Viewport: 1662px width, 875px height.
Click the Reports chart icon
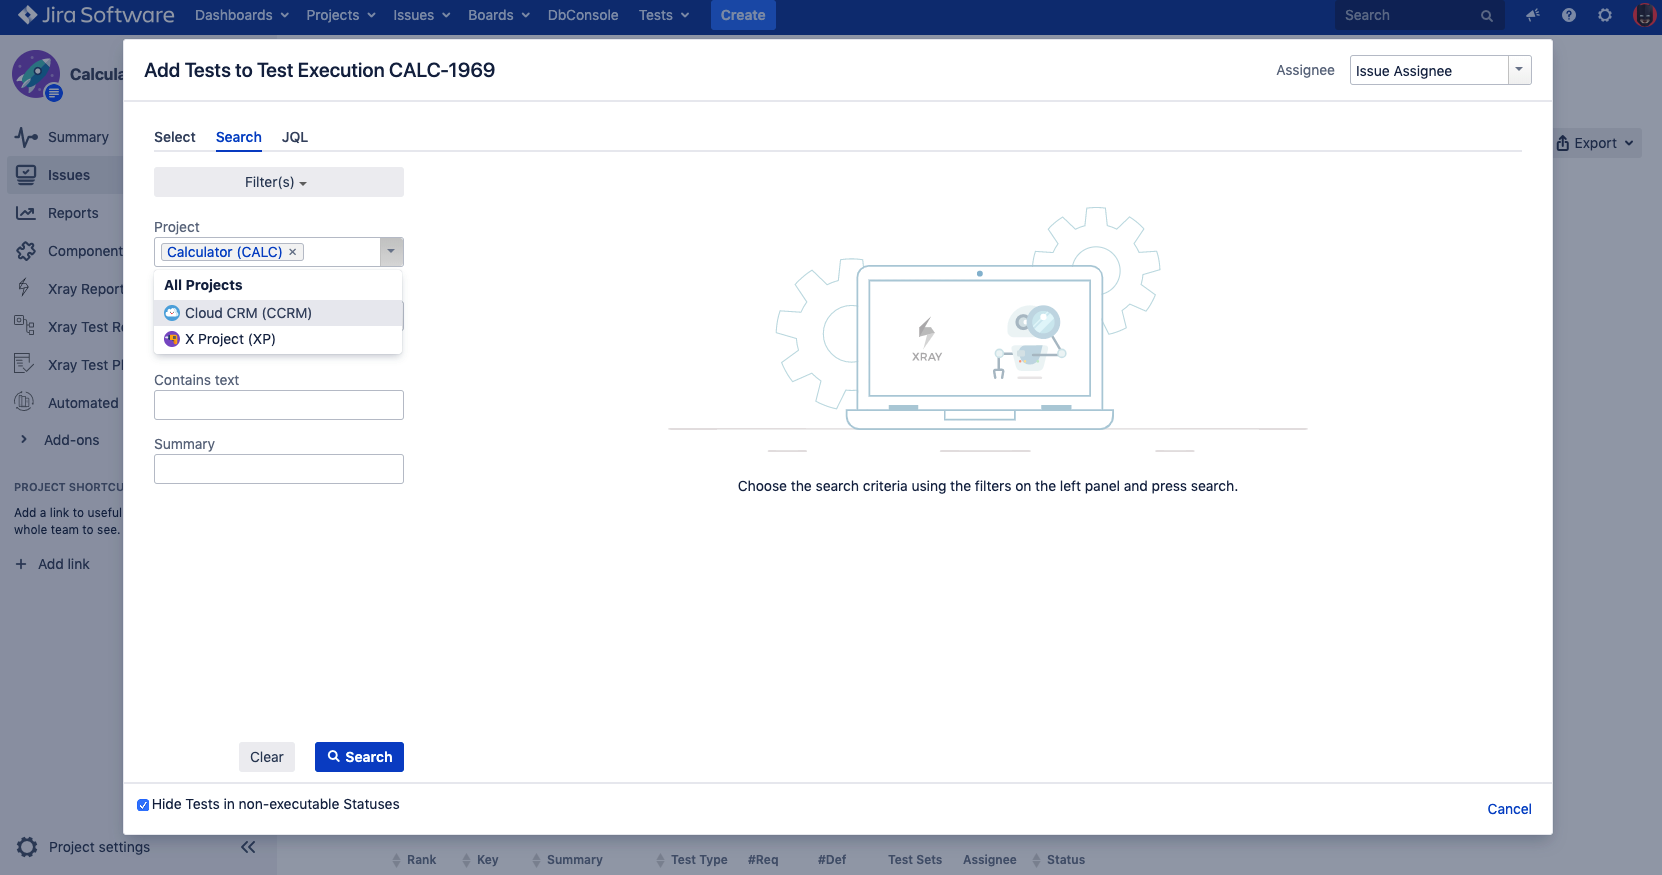(x=26, y=213)
